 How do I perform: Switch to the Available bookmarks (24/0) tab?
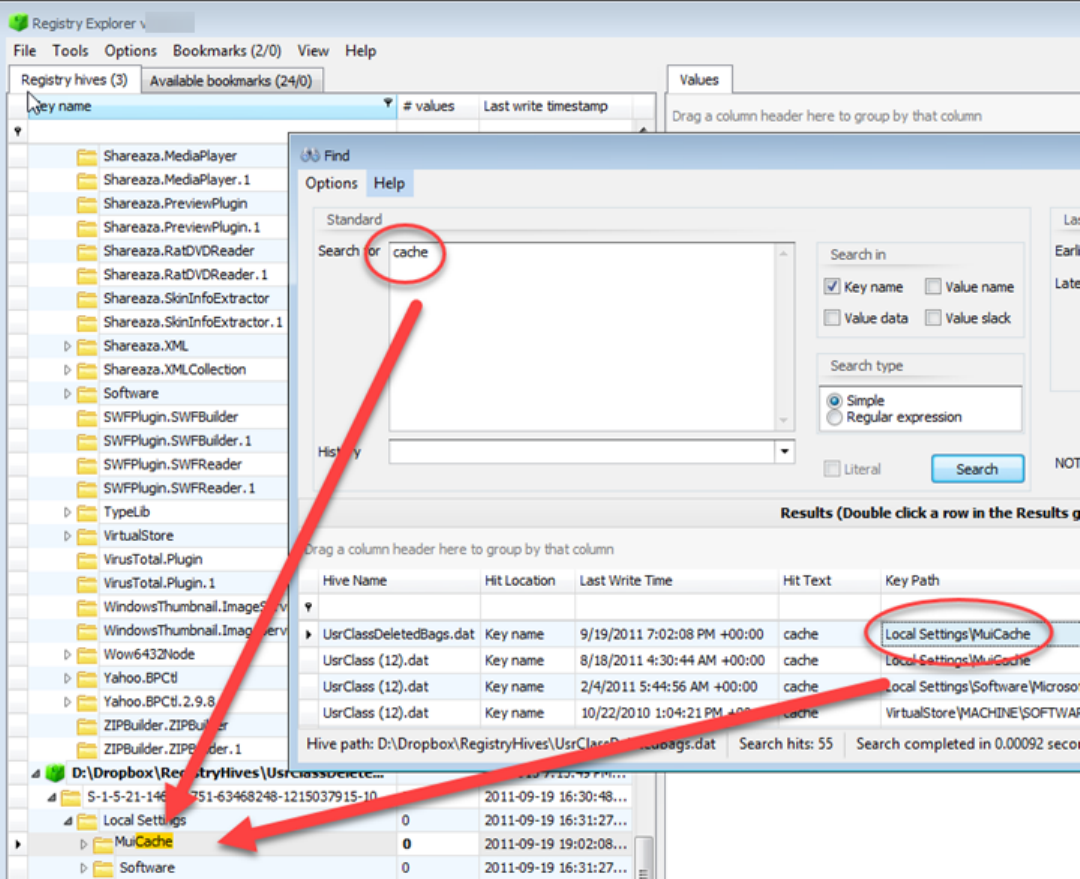[x=231, y=81]
